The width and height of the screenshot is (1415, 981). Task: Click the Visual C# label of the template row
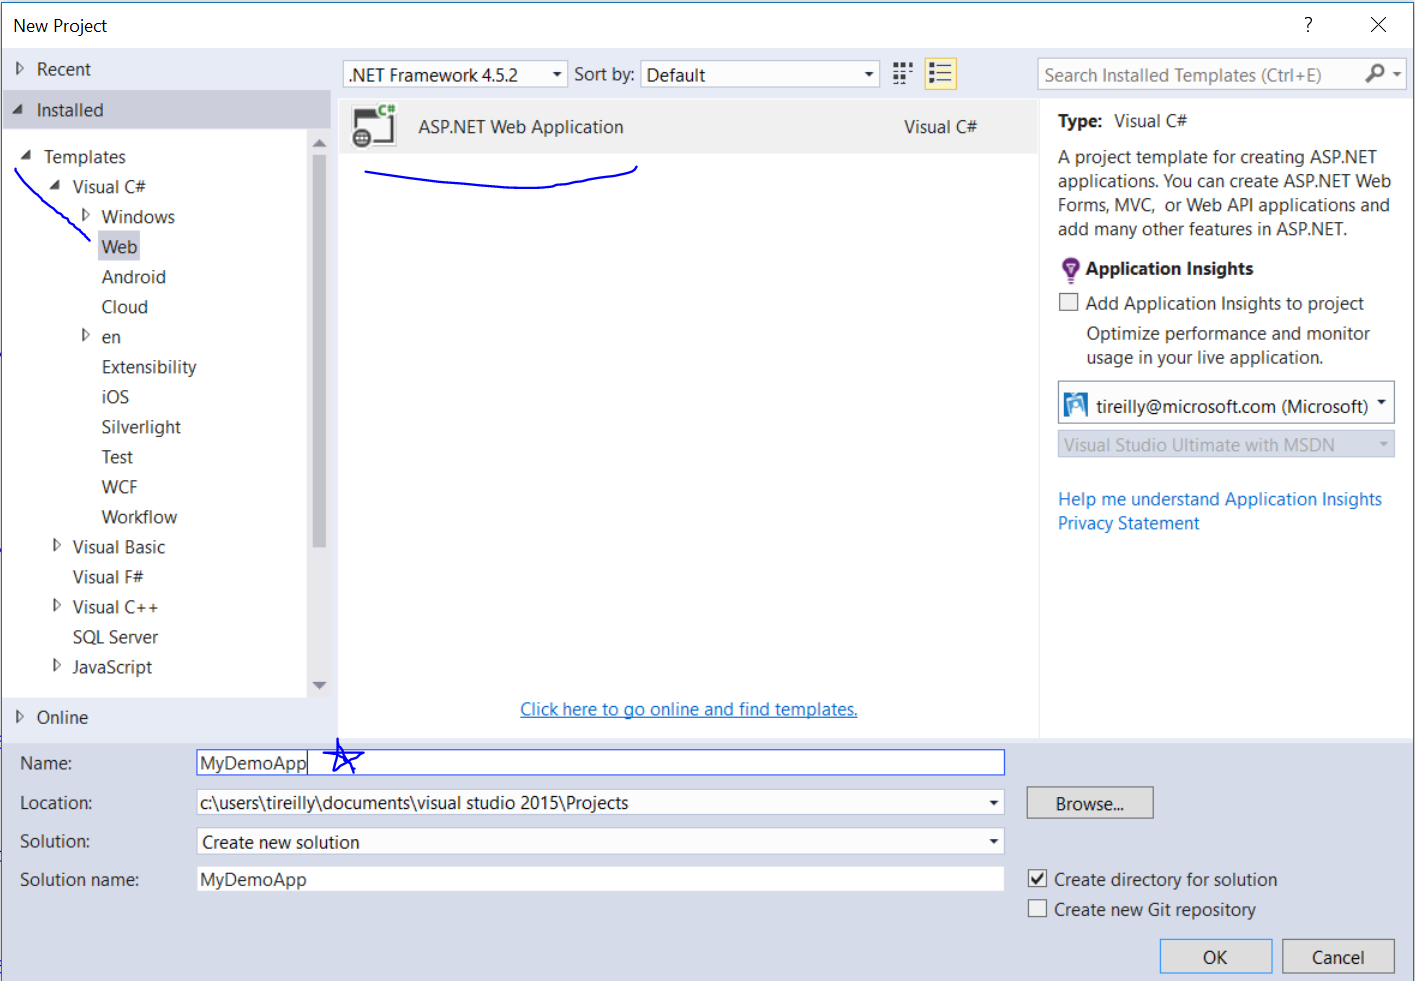(940, 127)
